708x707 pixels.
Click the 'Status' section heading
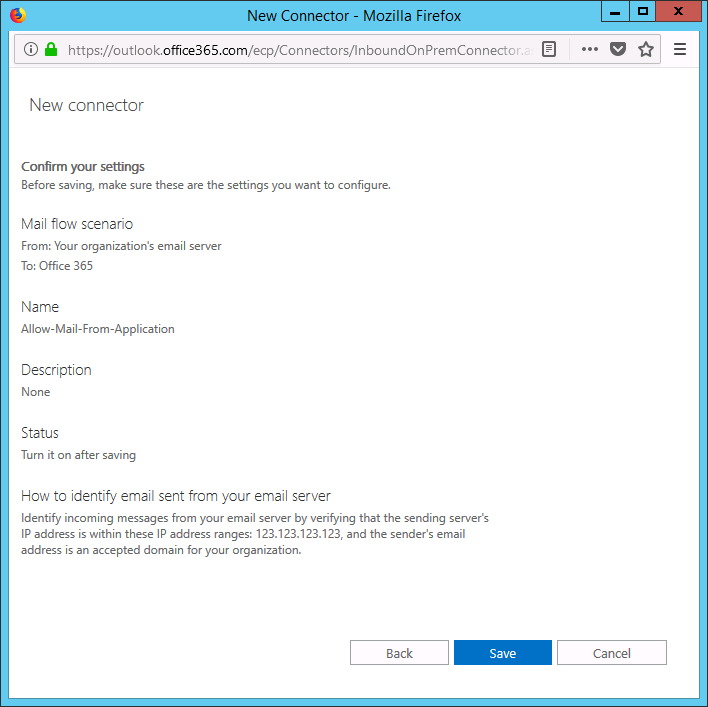point(40,433)
